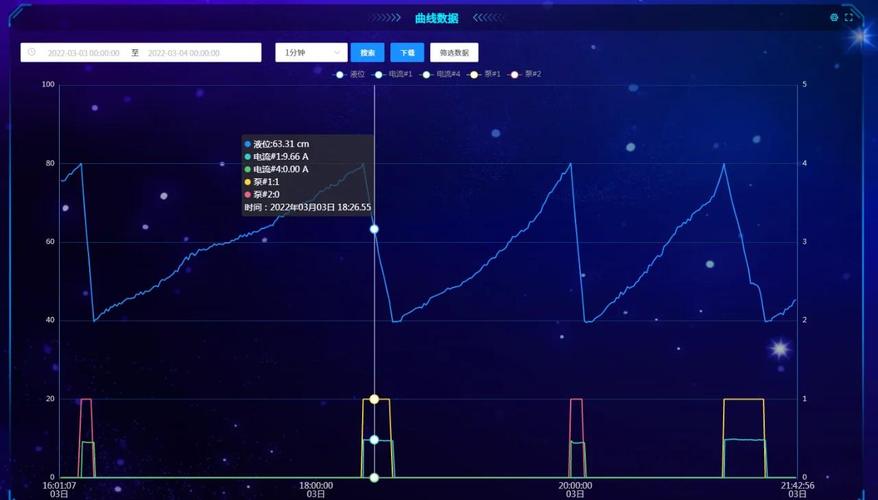
Task: Toggle the 液位 series in the legend
Action: pyautogui.click(x=349, y=74)
